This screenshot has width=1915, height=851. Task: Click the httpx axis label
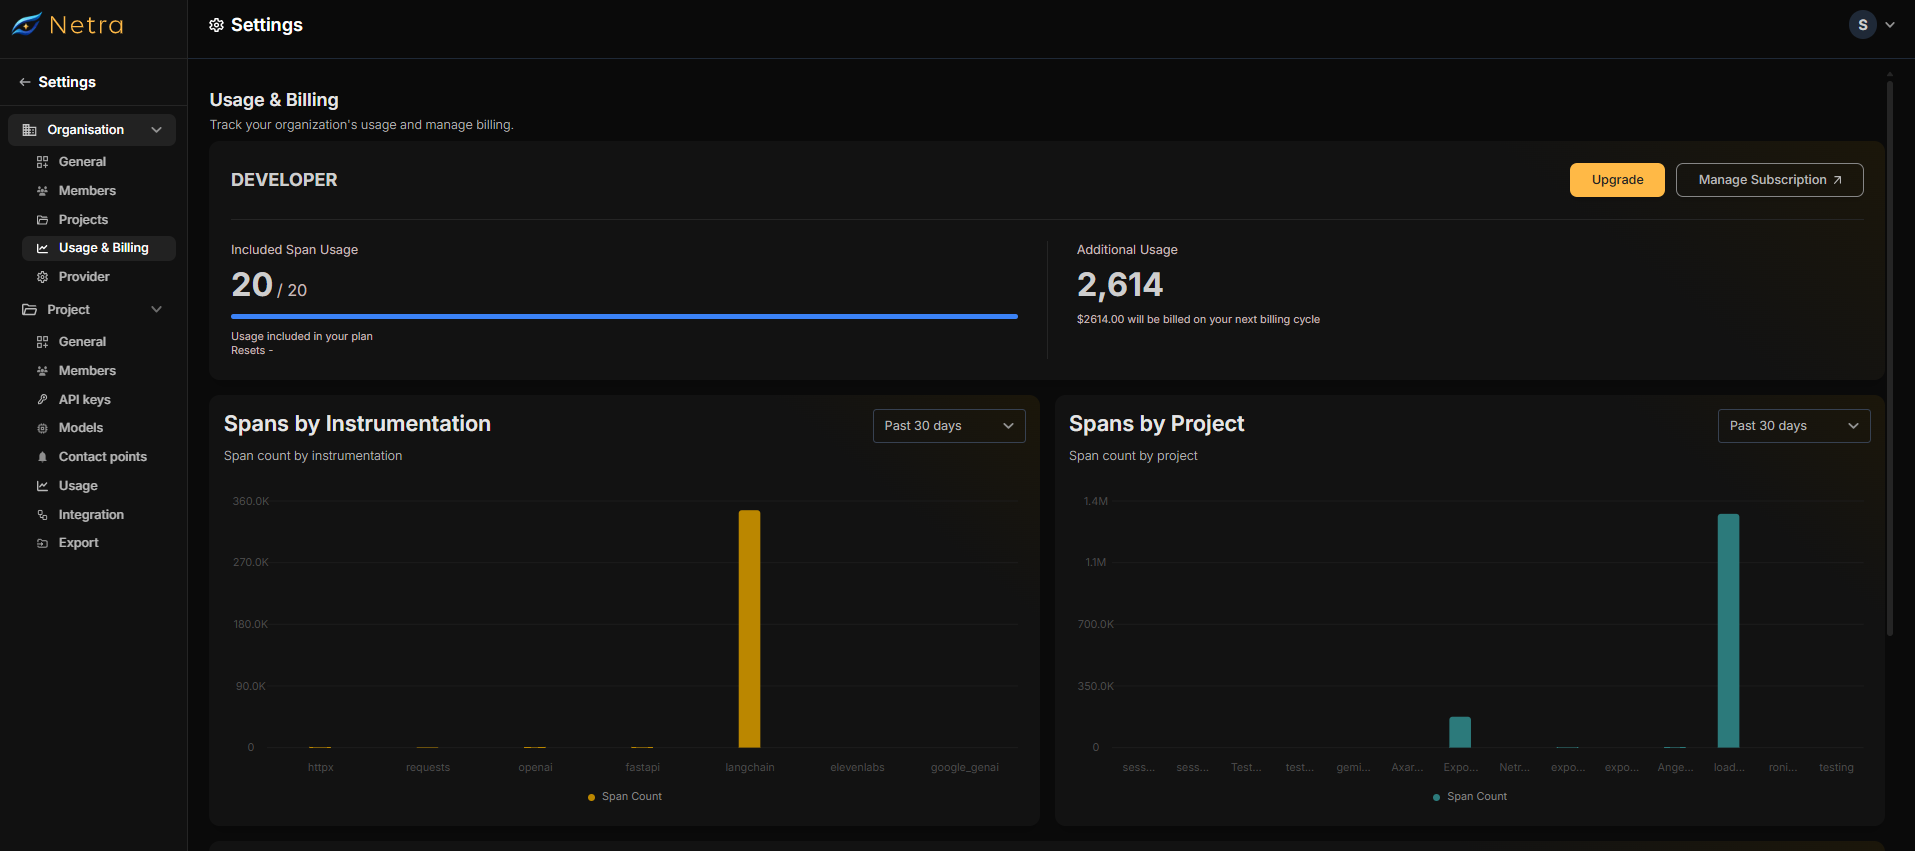point(321,768)
